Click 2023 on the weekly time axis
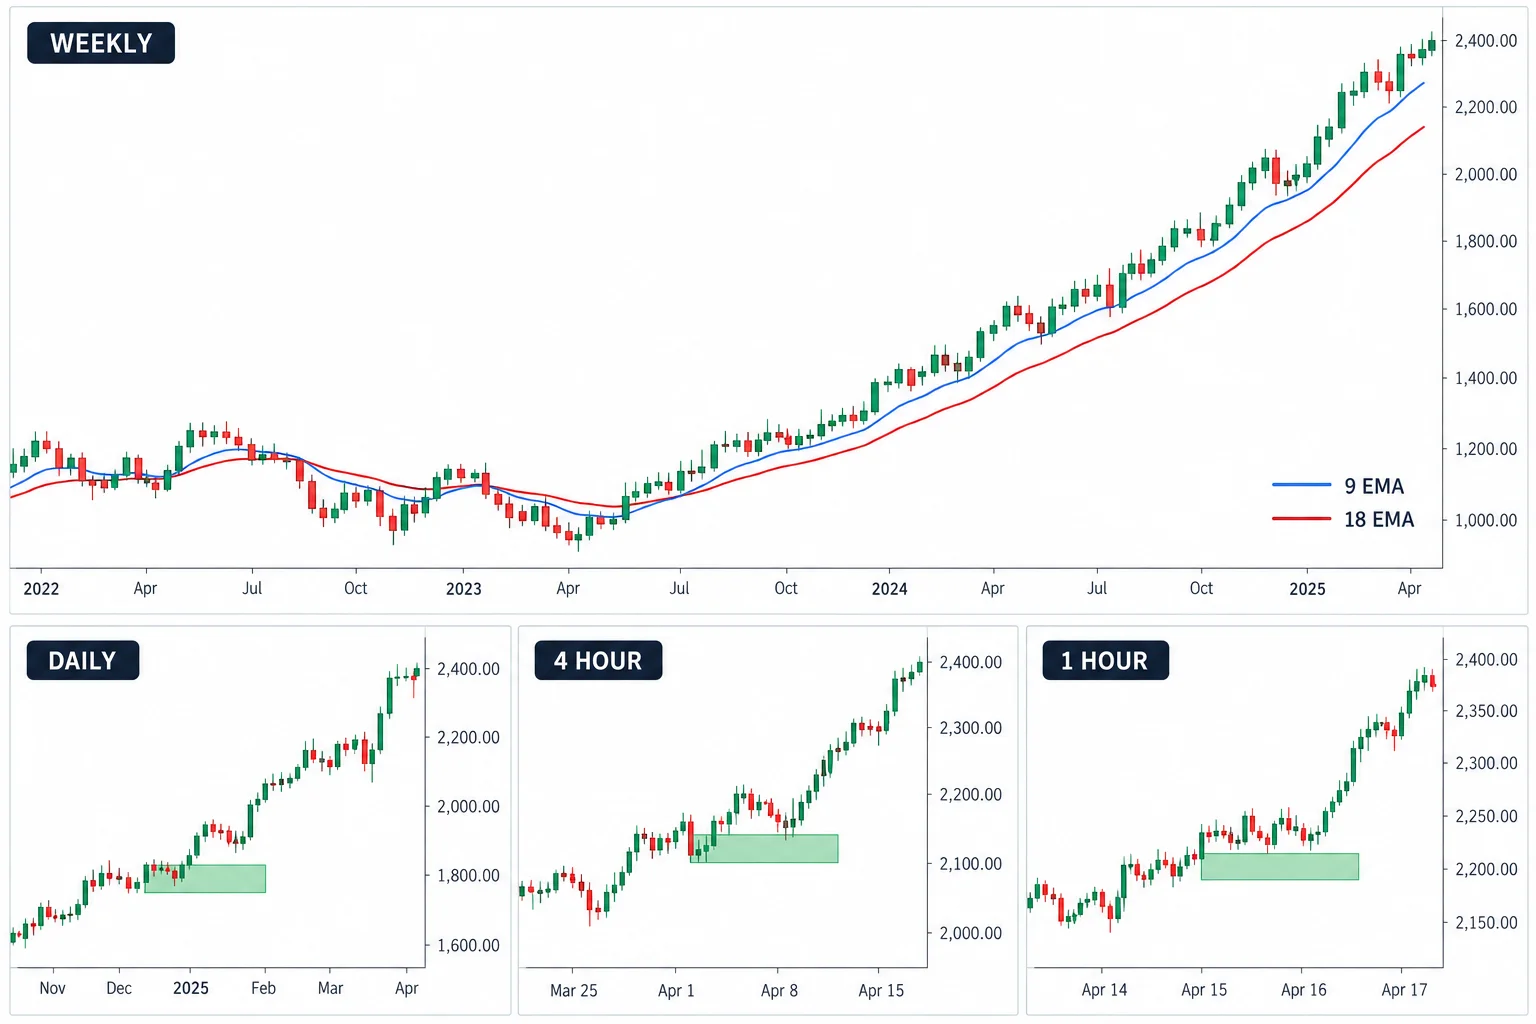The image size is (1536, 1024). 464,589
